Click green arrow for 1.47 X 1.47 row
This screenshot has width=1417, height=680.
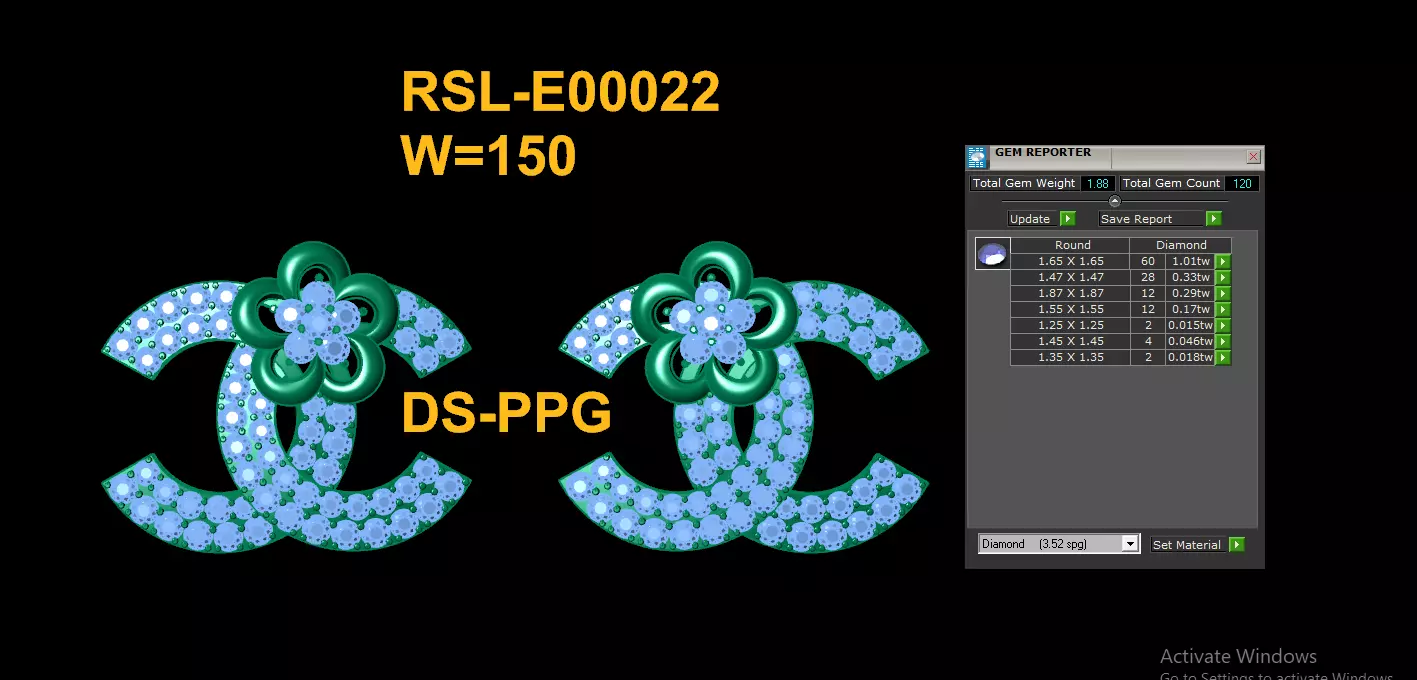coord(1222,278)
